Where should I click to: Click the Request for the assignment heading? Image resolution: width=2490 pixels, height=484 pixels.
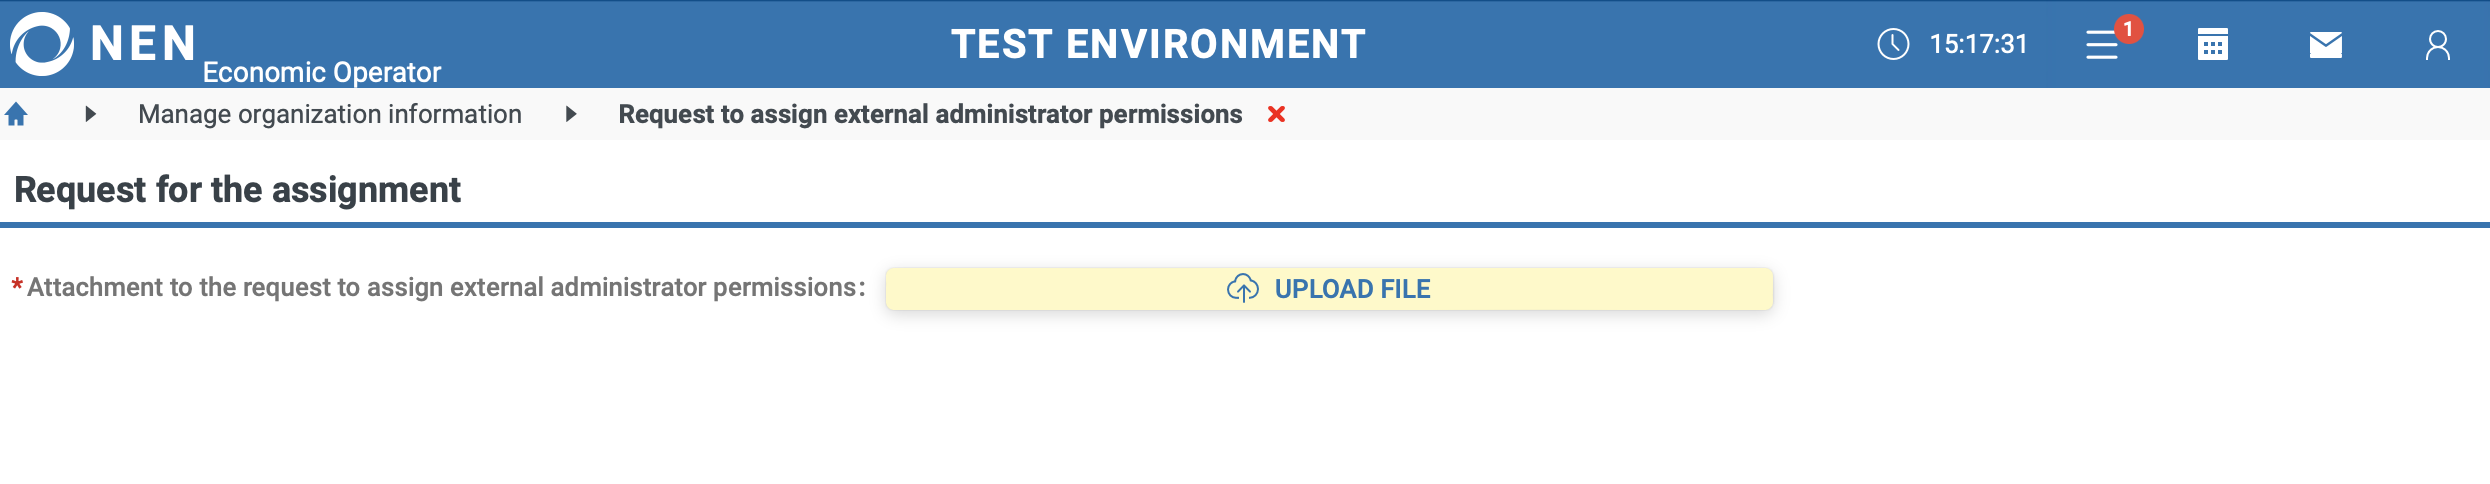(x=237, y=190)
